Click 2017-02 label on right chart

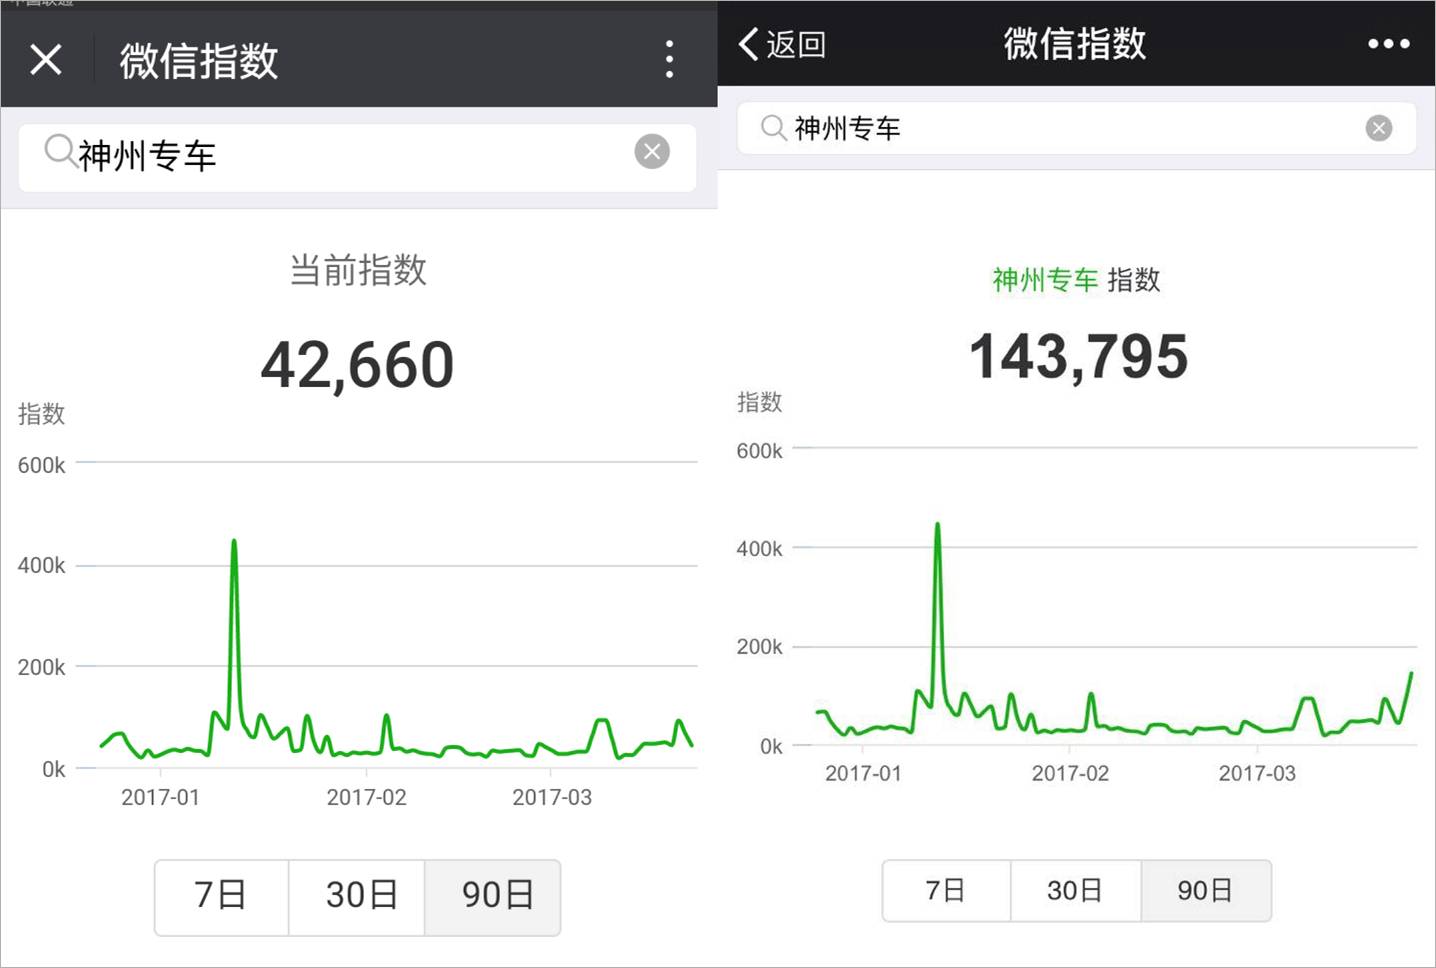1070,773
